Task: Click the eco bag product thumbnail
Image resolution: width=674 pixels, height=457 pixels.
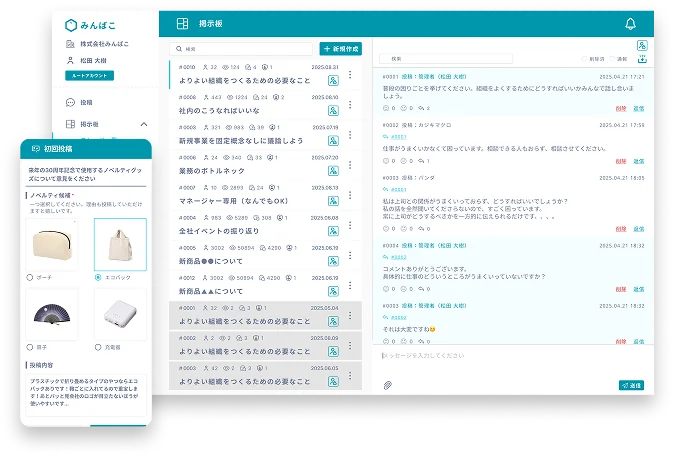Action: 120,245
